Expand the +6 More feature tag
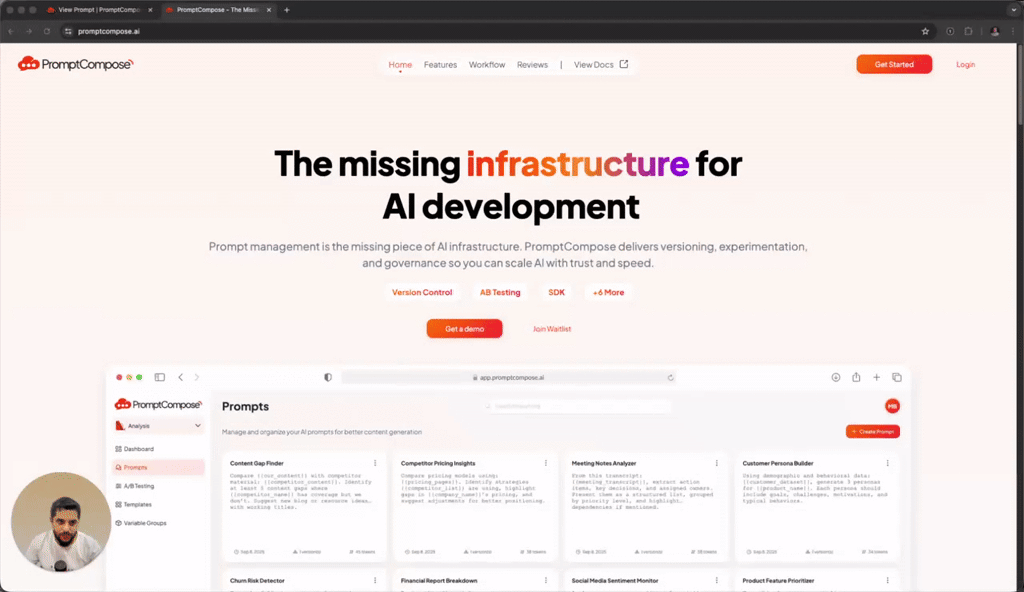The height and width of the screenshot is (592, 1024). coord(608,293)
